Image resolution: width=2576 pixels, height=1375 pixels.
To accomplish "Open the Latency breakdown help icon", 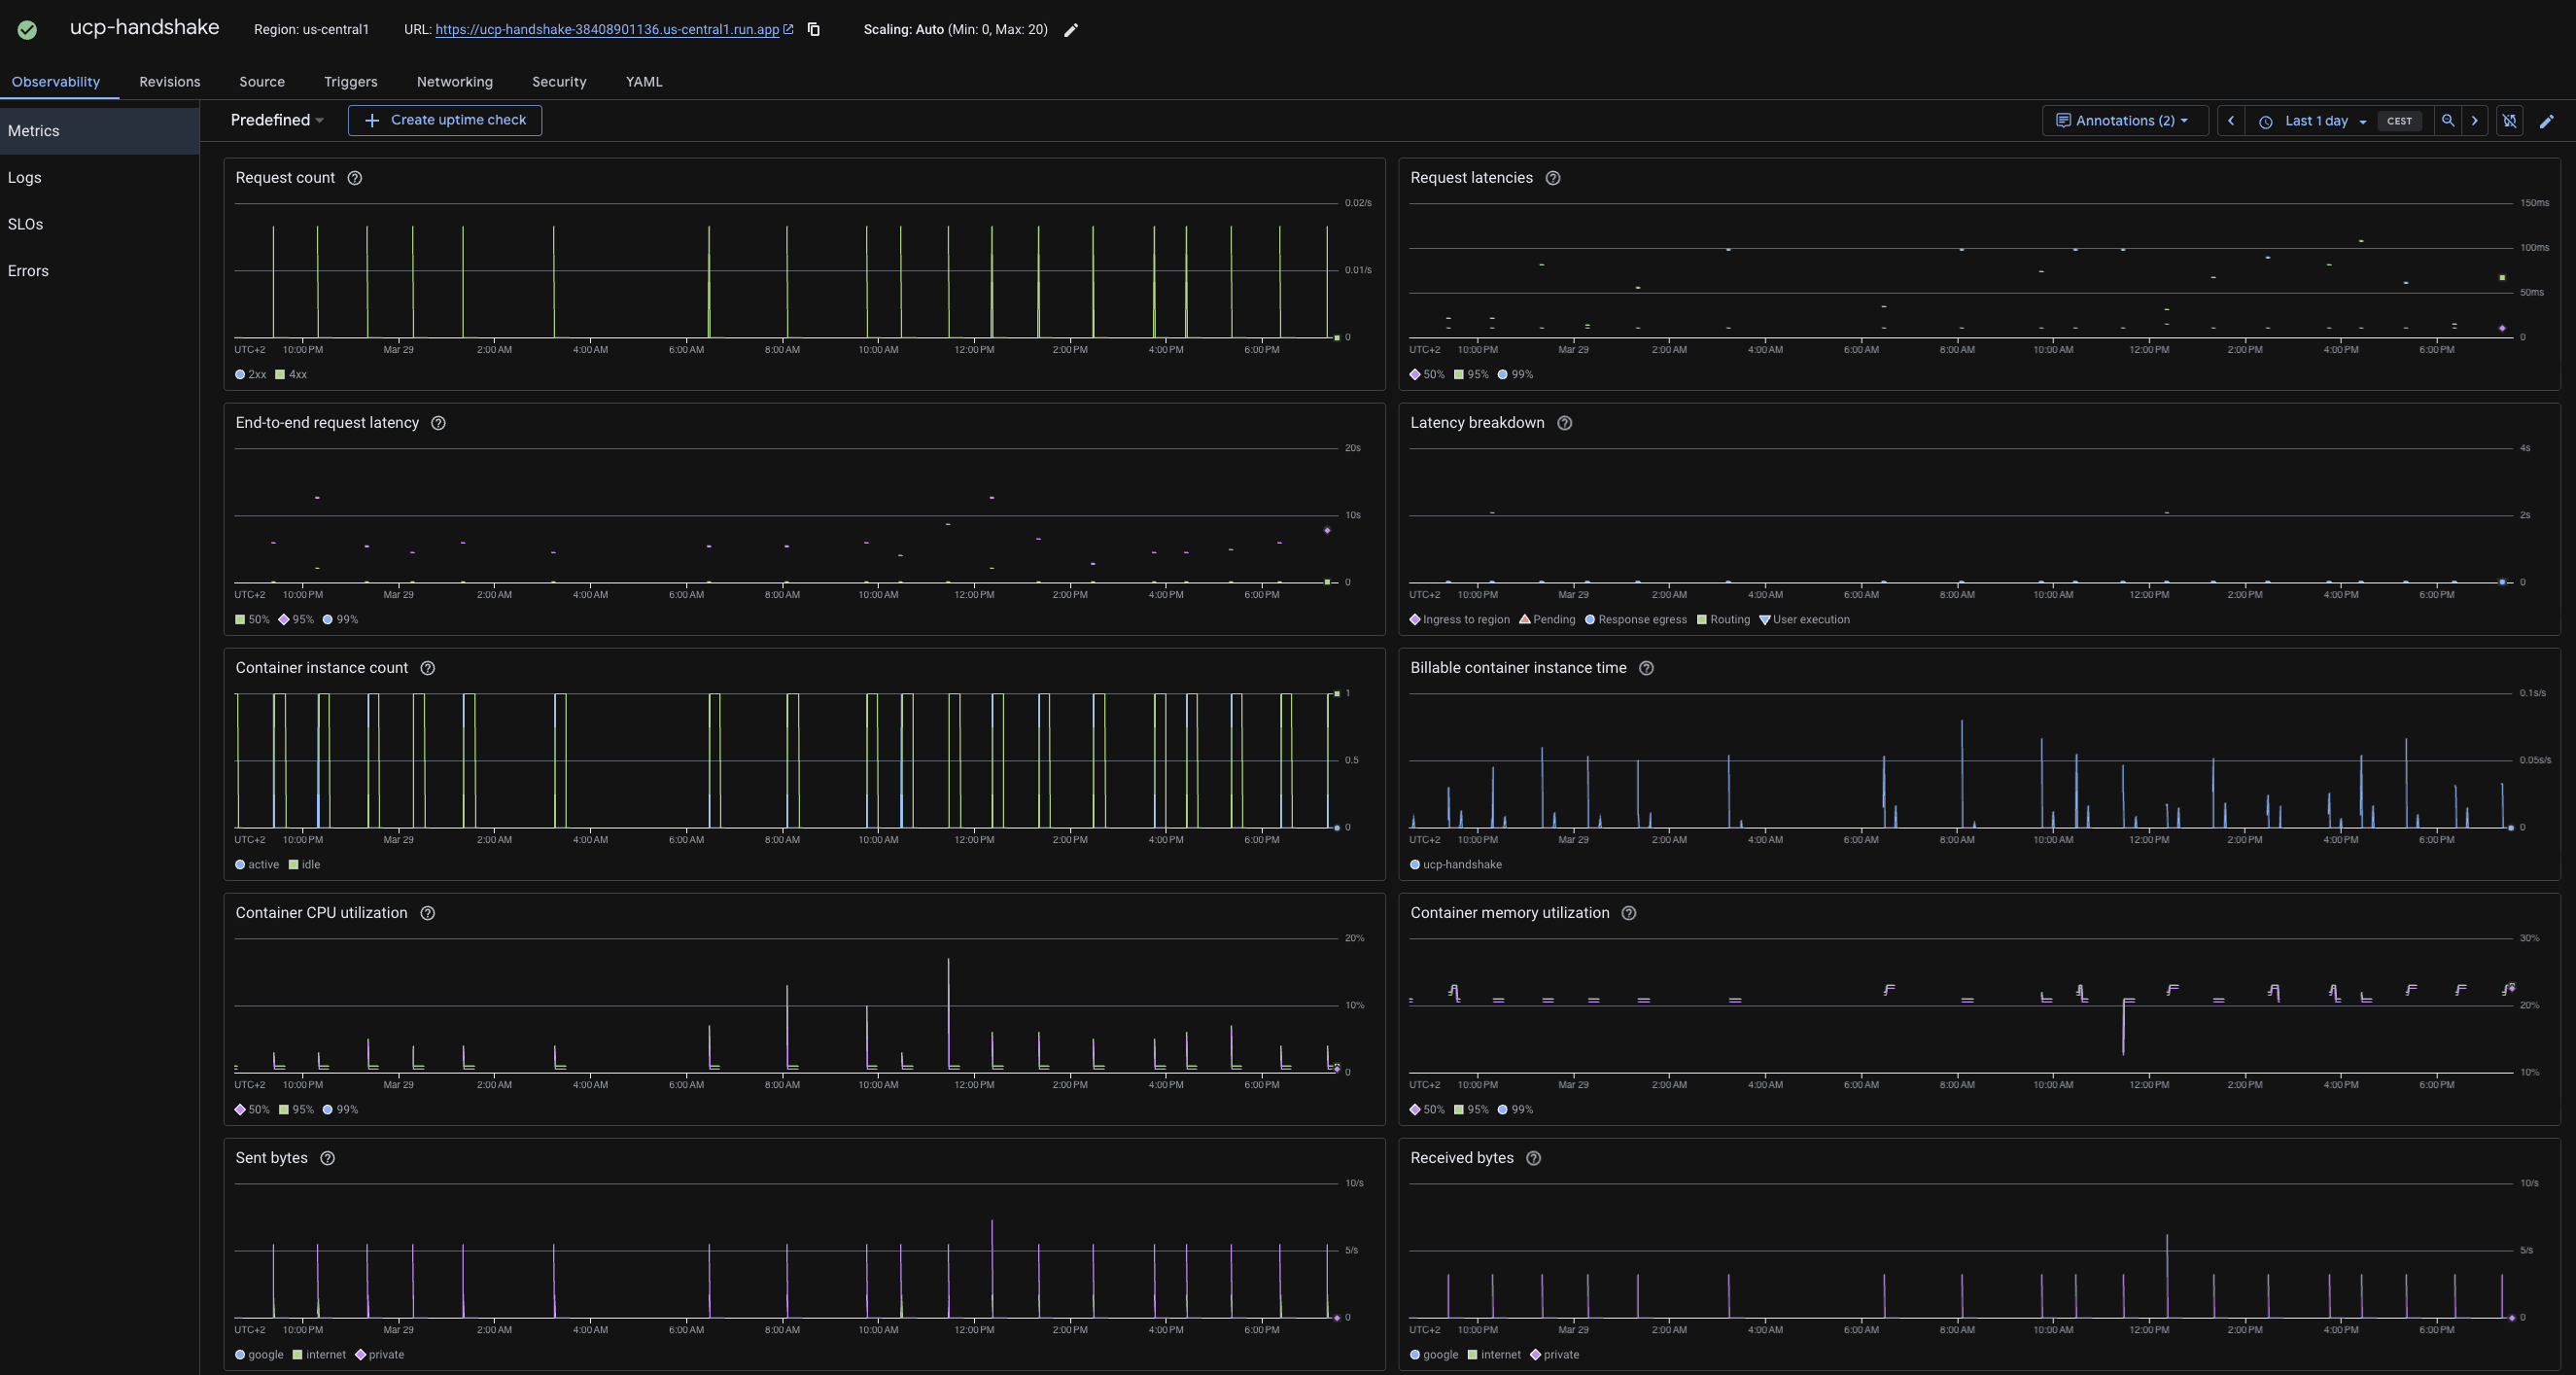I will (x=1565, y=423).
